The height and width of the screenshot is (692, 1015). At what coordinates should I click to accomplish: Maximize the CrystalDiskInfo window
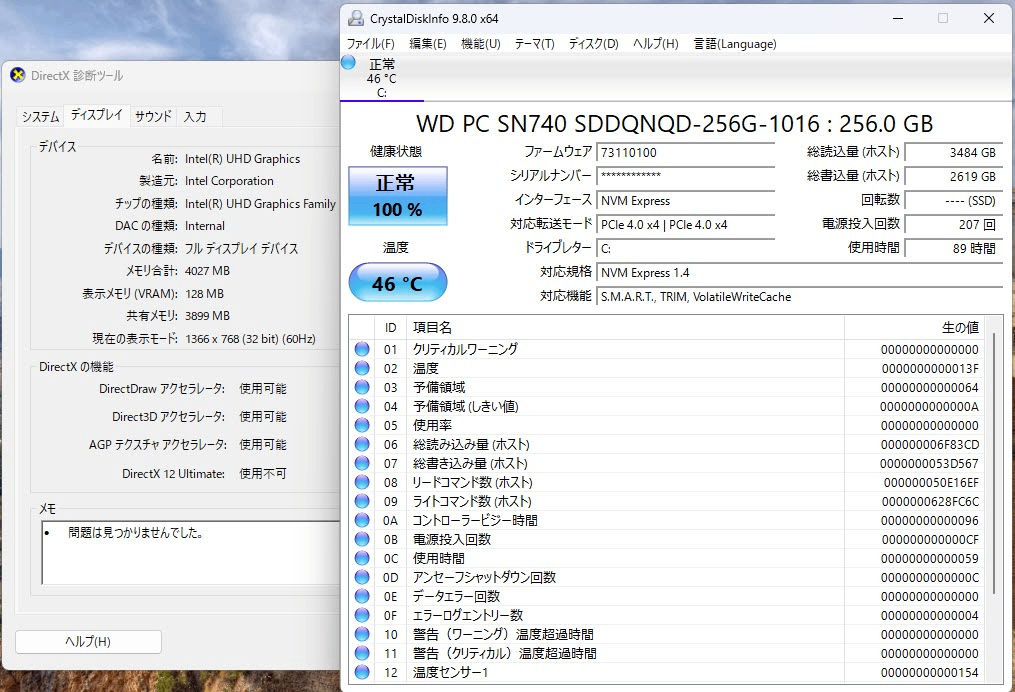tap(943, 18)
